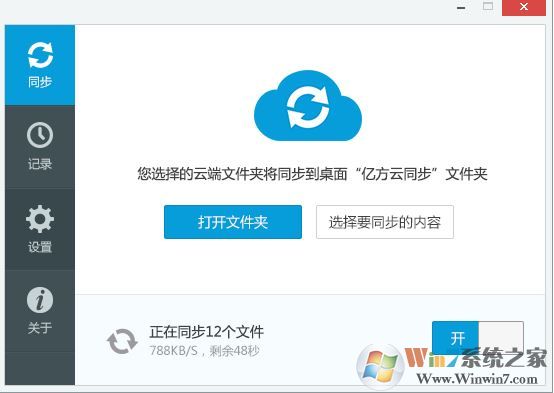Minimize the window
Viewport: 554px width, 393px height.
pyautogui.click(x=461, y=7)
